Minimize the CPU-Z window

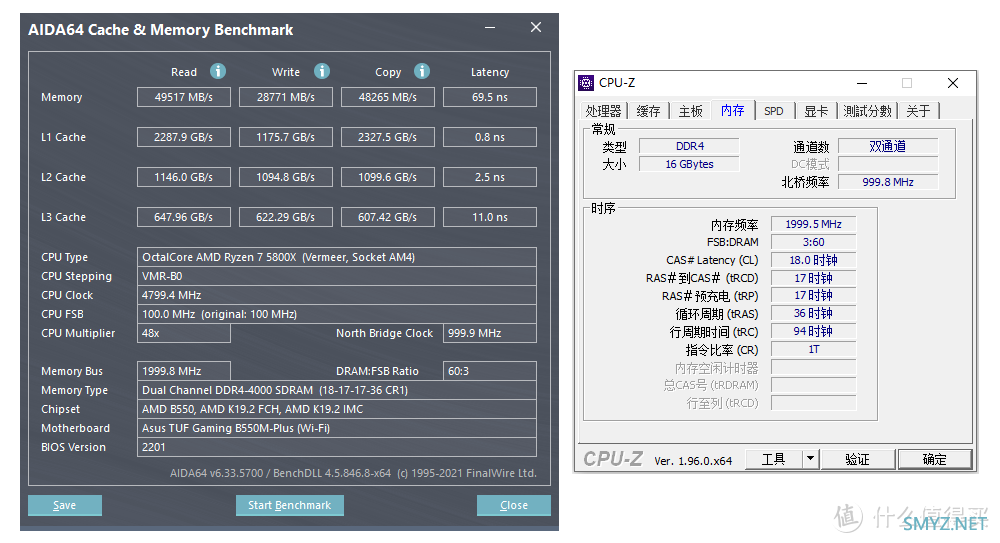click(862, 83)
